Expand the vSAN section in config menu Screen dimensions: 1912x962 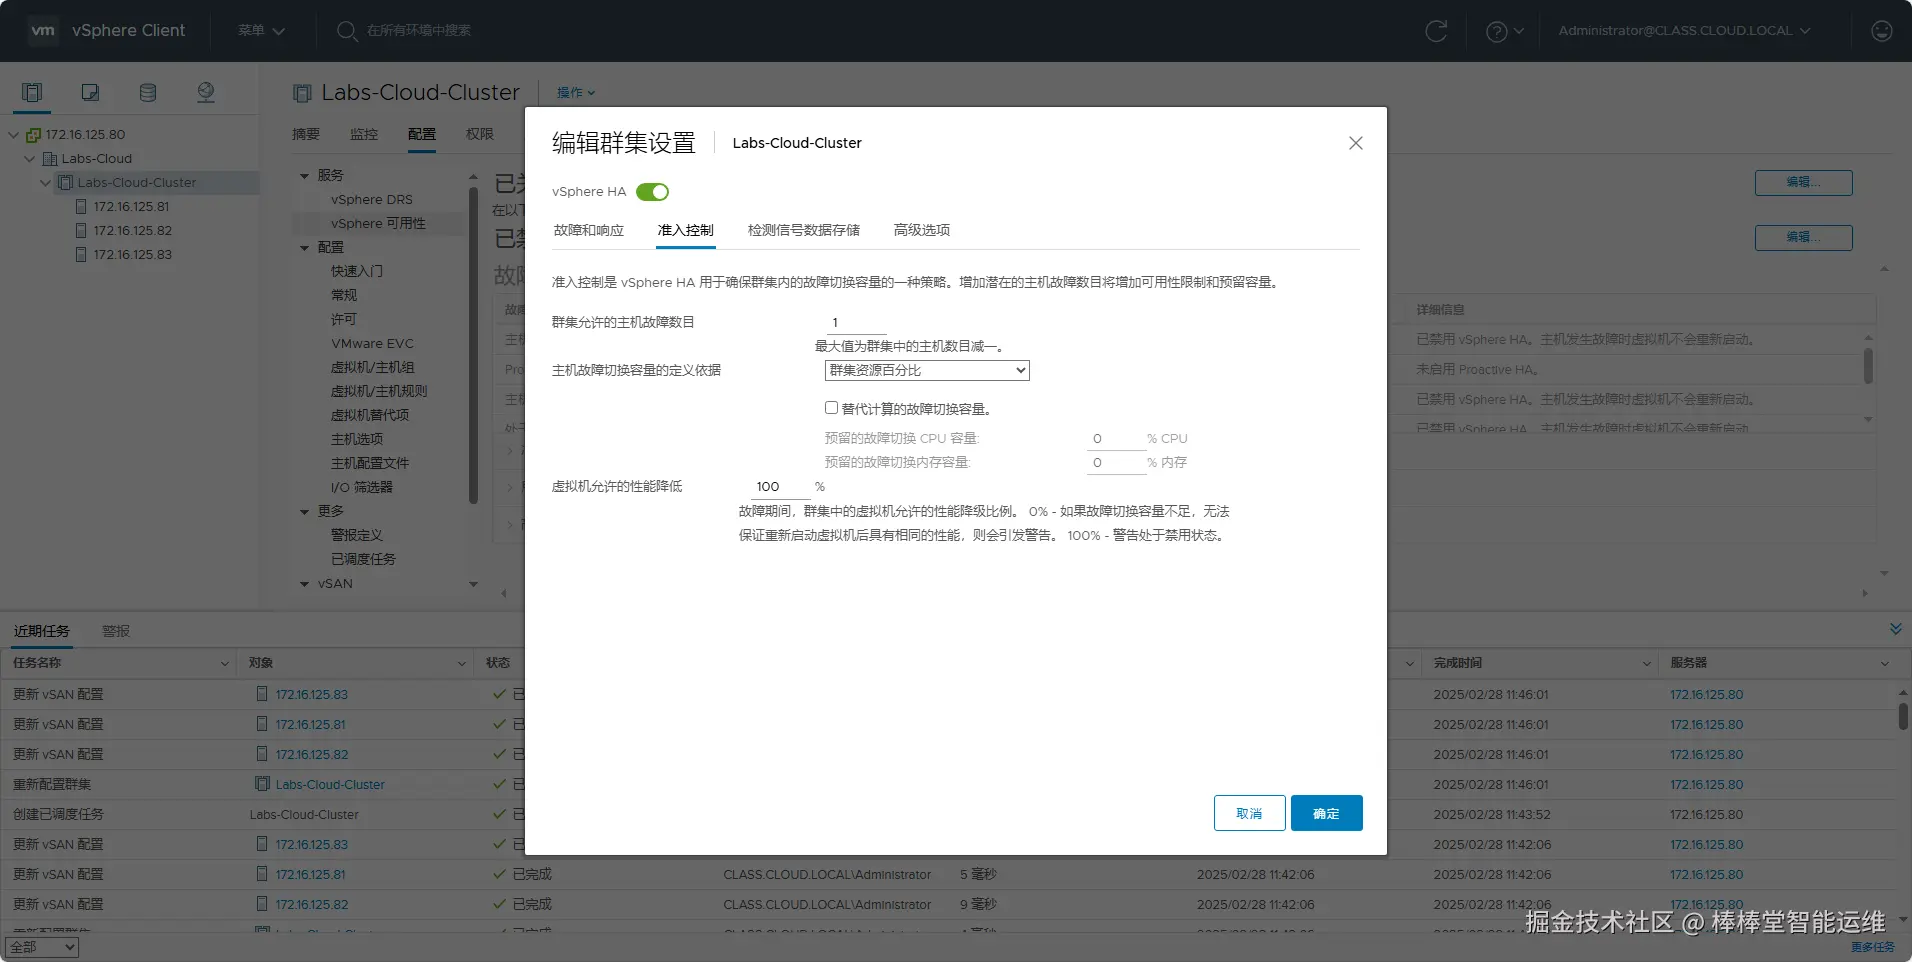tap(305, 584)
